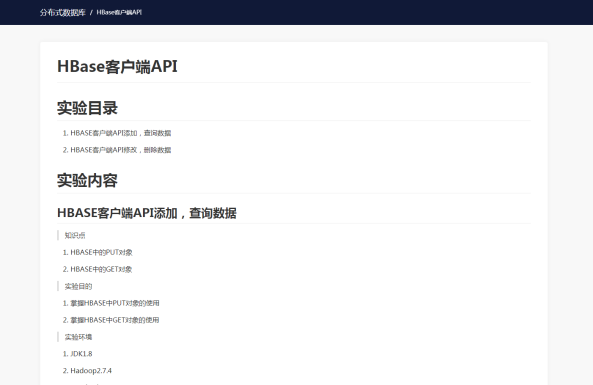This screenshot has height=385, width=593.
Task: Click the 实验目的 blockquote label
Action: click(x=78, y=286)
